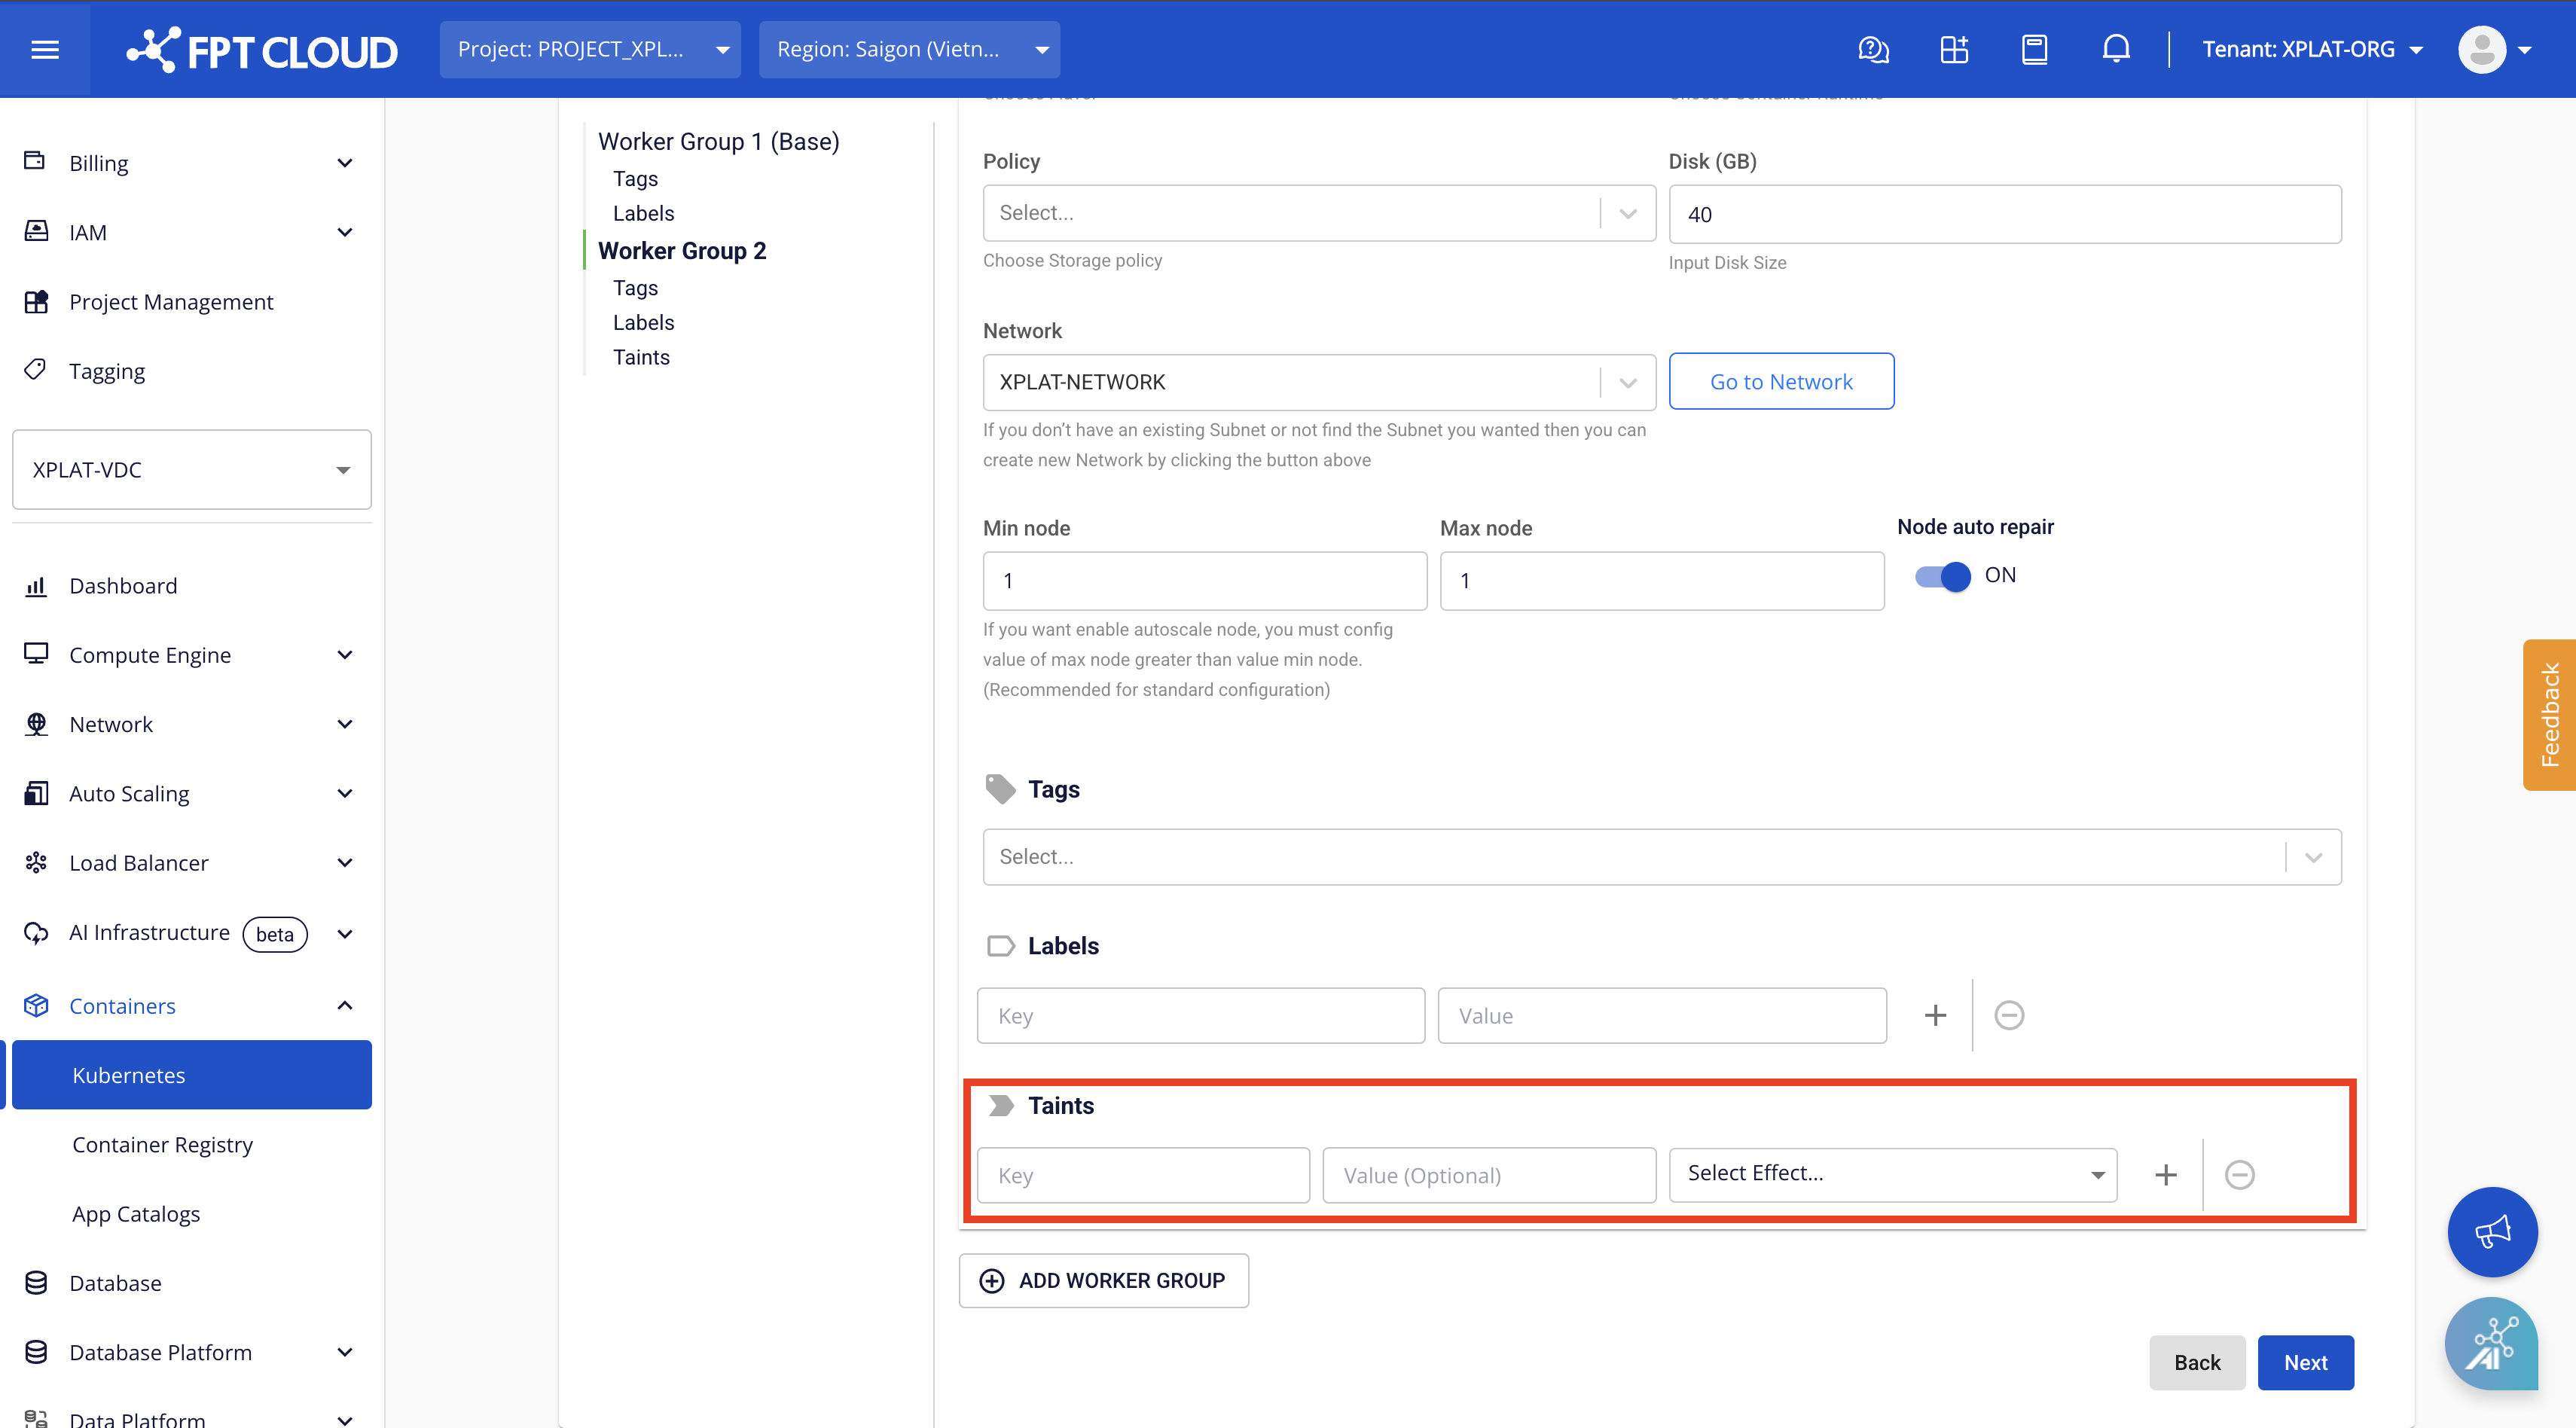Click the announcement megaphone floating button

click(x=2492, y=1232)
